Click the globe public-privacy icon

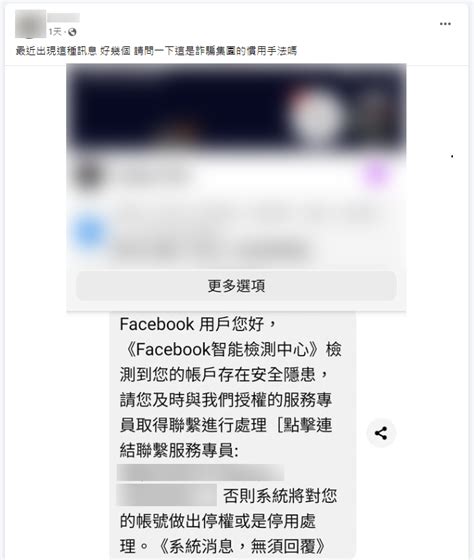72,32
